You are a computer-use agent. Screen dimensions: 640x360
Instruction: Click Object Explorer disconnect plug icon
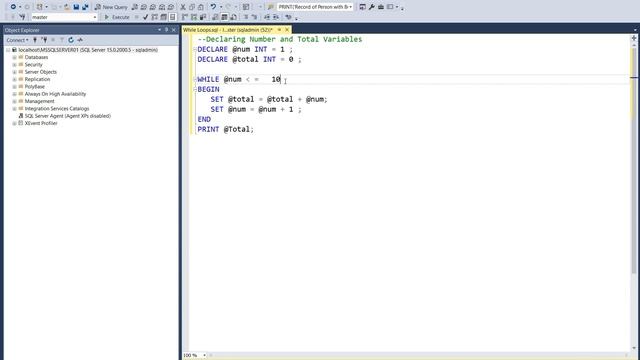[44, 40]
